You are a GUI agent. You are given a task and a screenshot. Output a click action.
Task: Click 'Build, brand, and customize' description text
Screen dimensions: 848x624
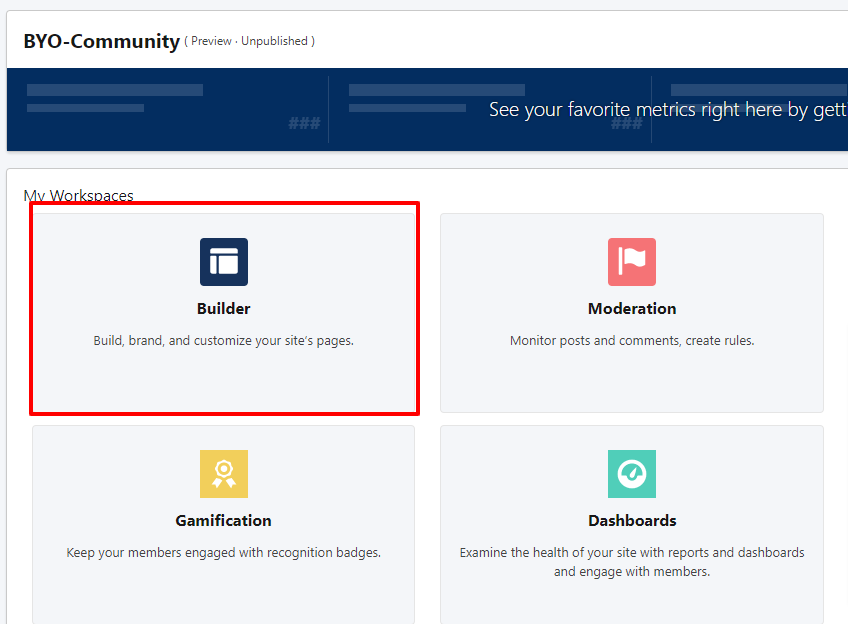click(224, 340)
